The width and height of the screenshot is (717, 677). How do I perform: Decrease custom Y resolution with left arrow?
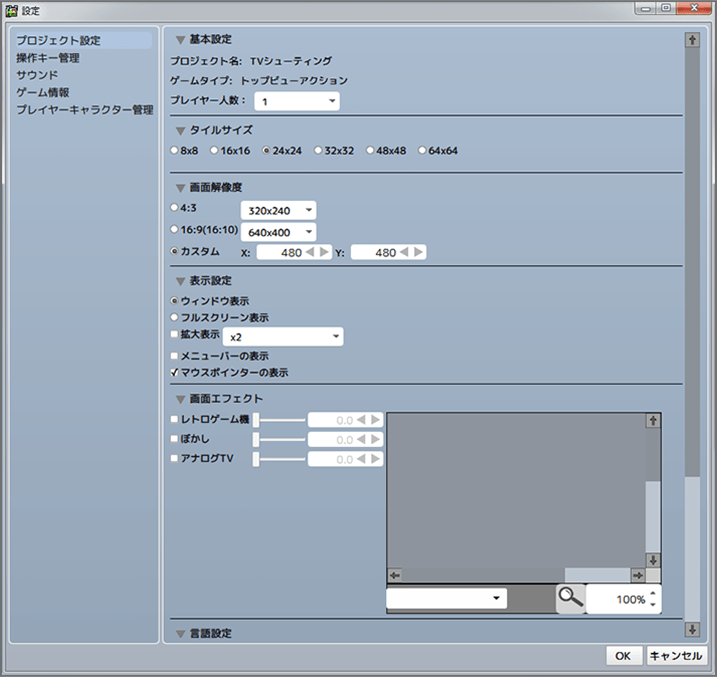pos(406,253)
